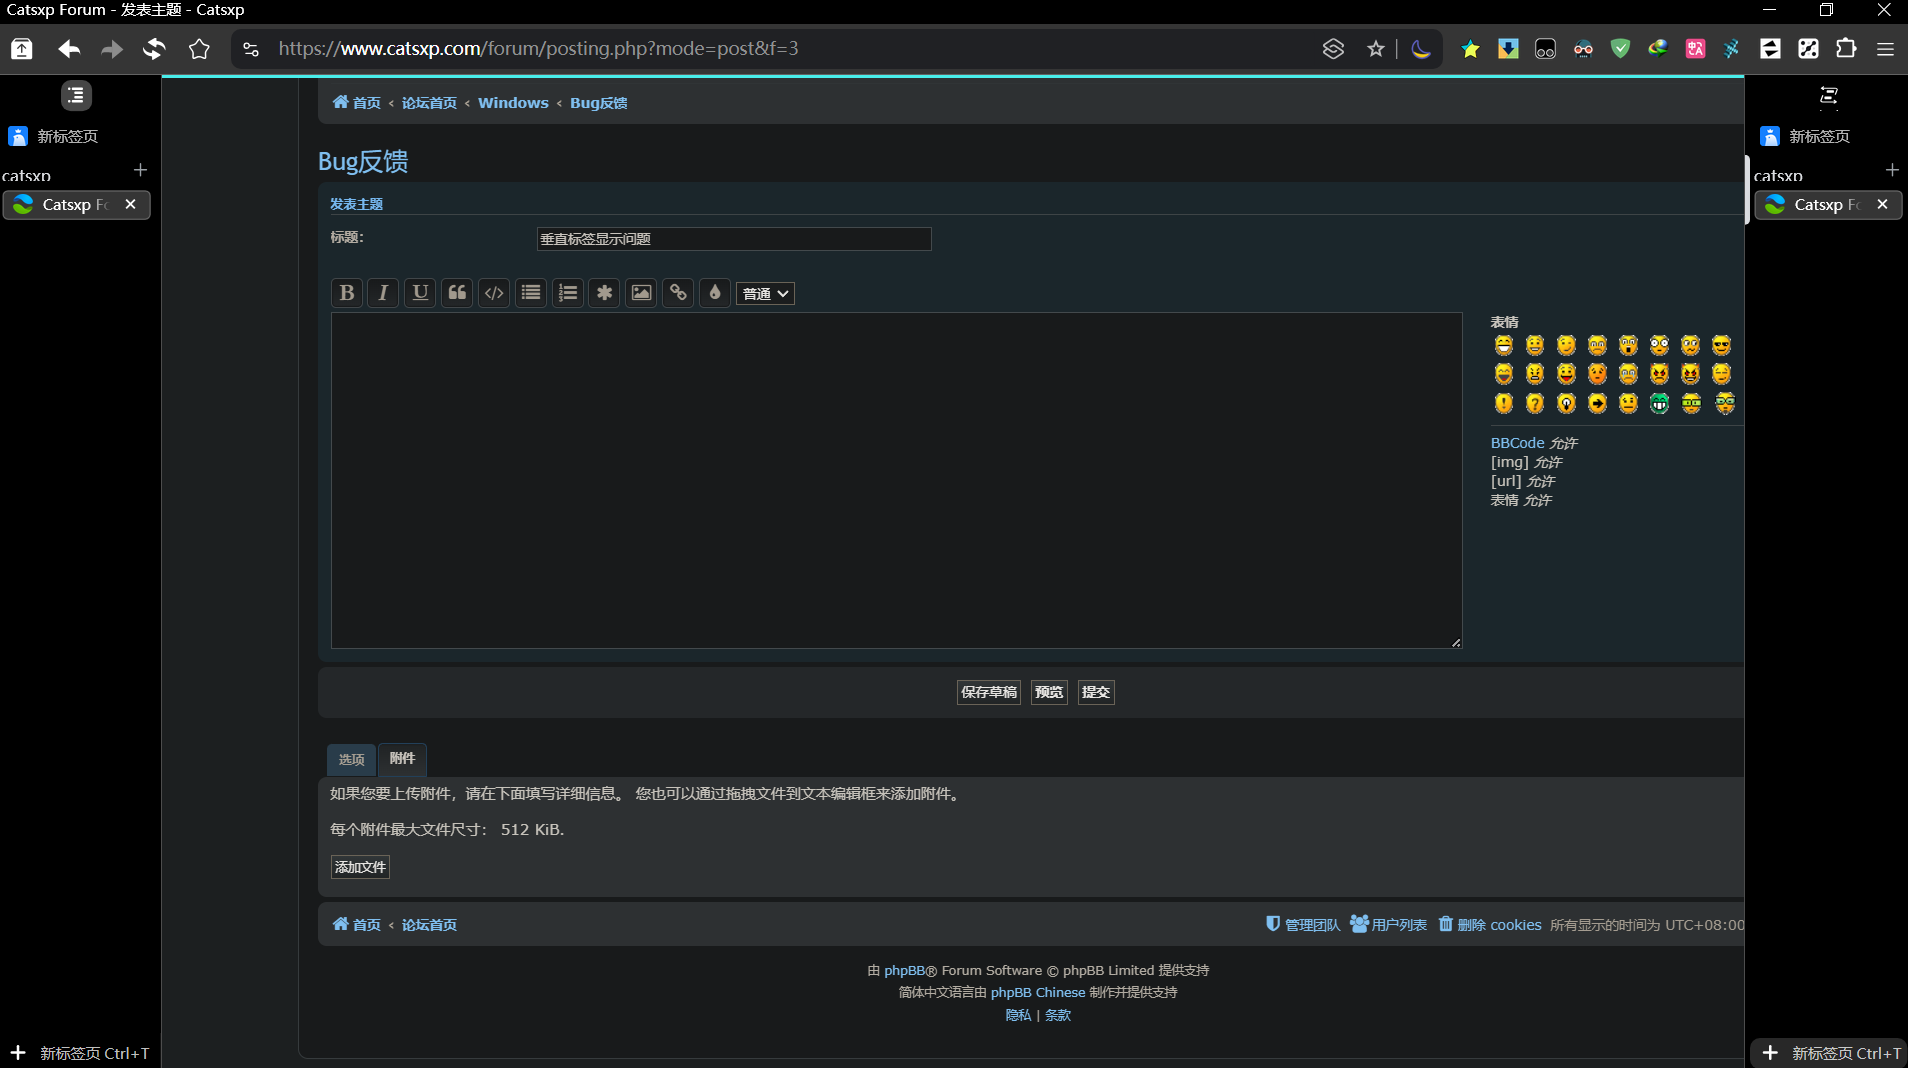
Task: Open 首页 link in top breadcrumb
Action: click(356, 103)
